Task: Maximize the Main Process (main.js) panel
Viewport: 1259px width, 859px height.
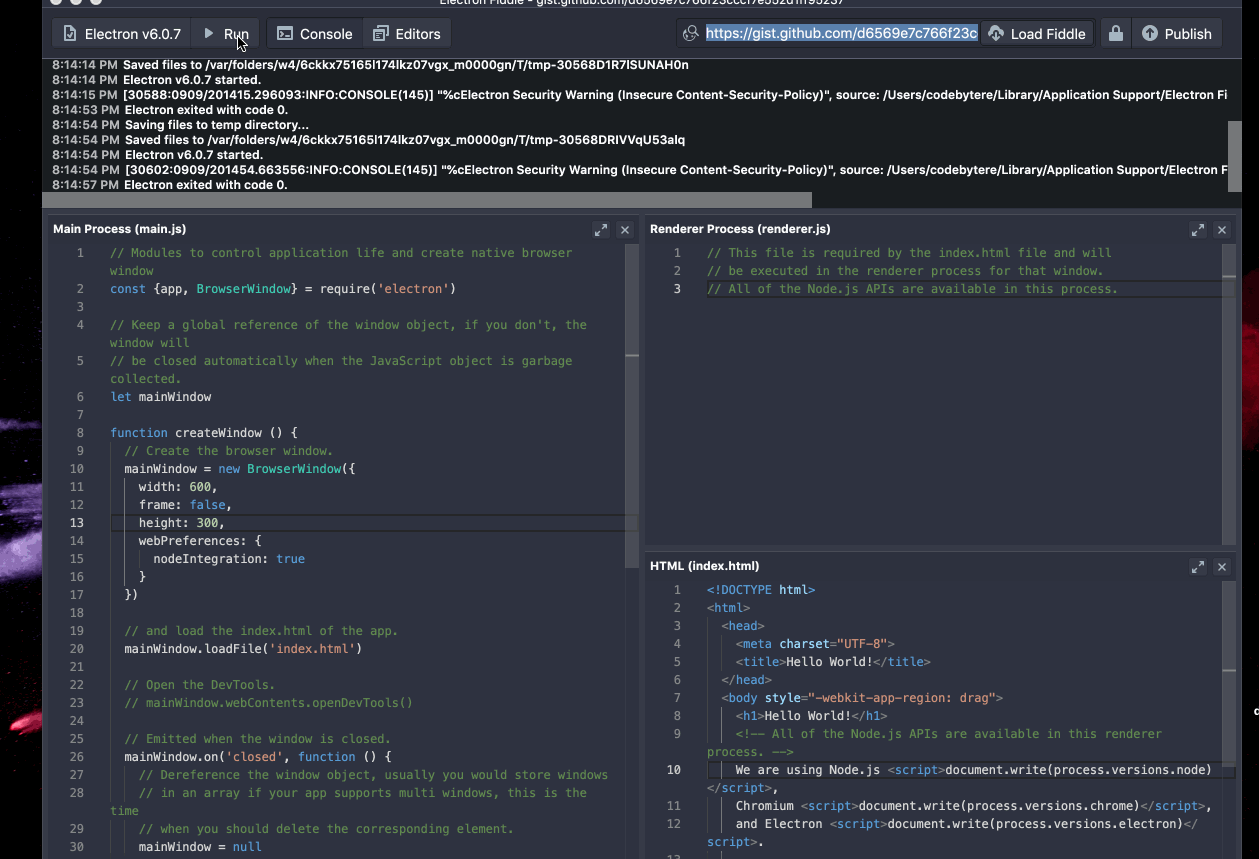Action: point(601,229)
